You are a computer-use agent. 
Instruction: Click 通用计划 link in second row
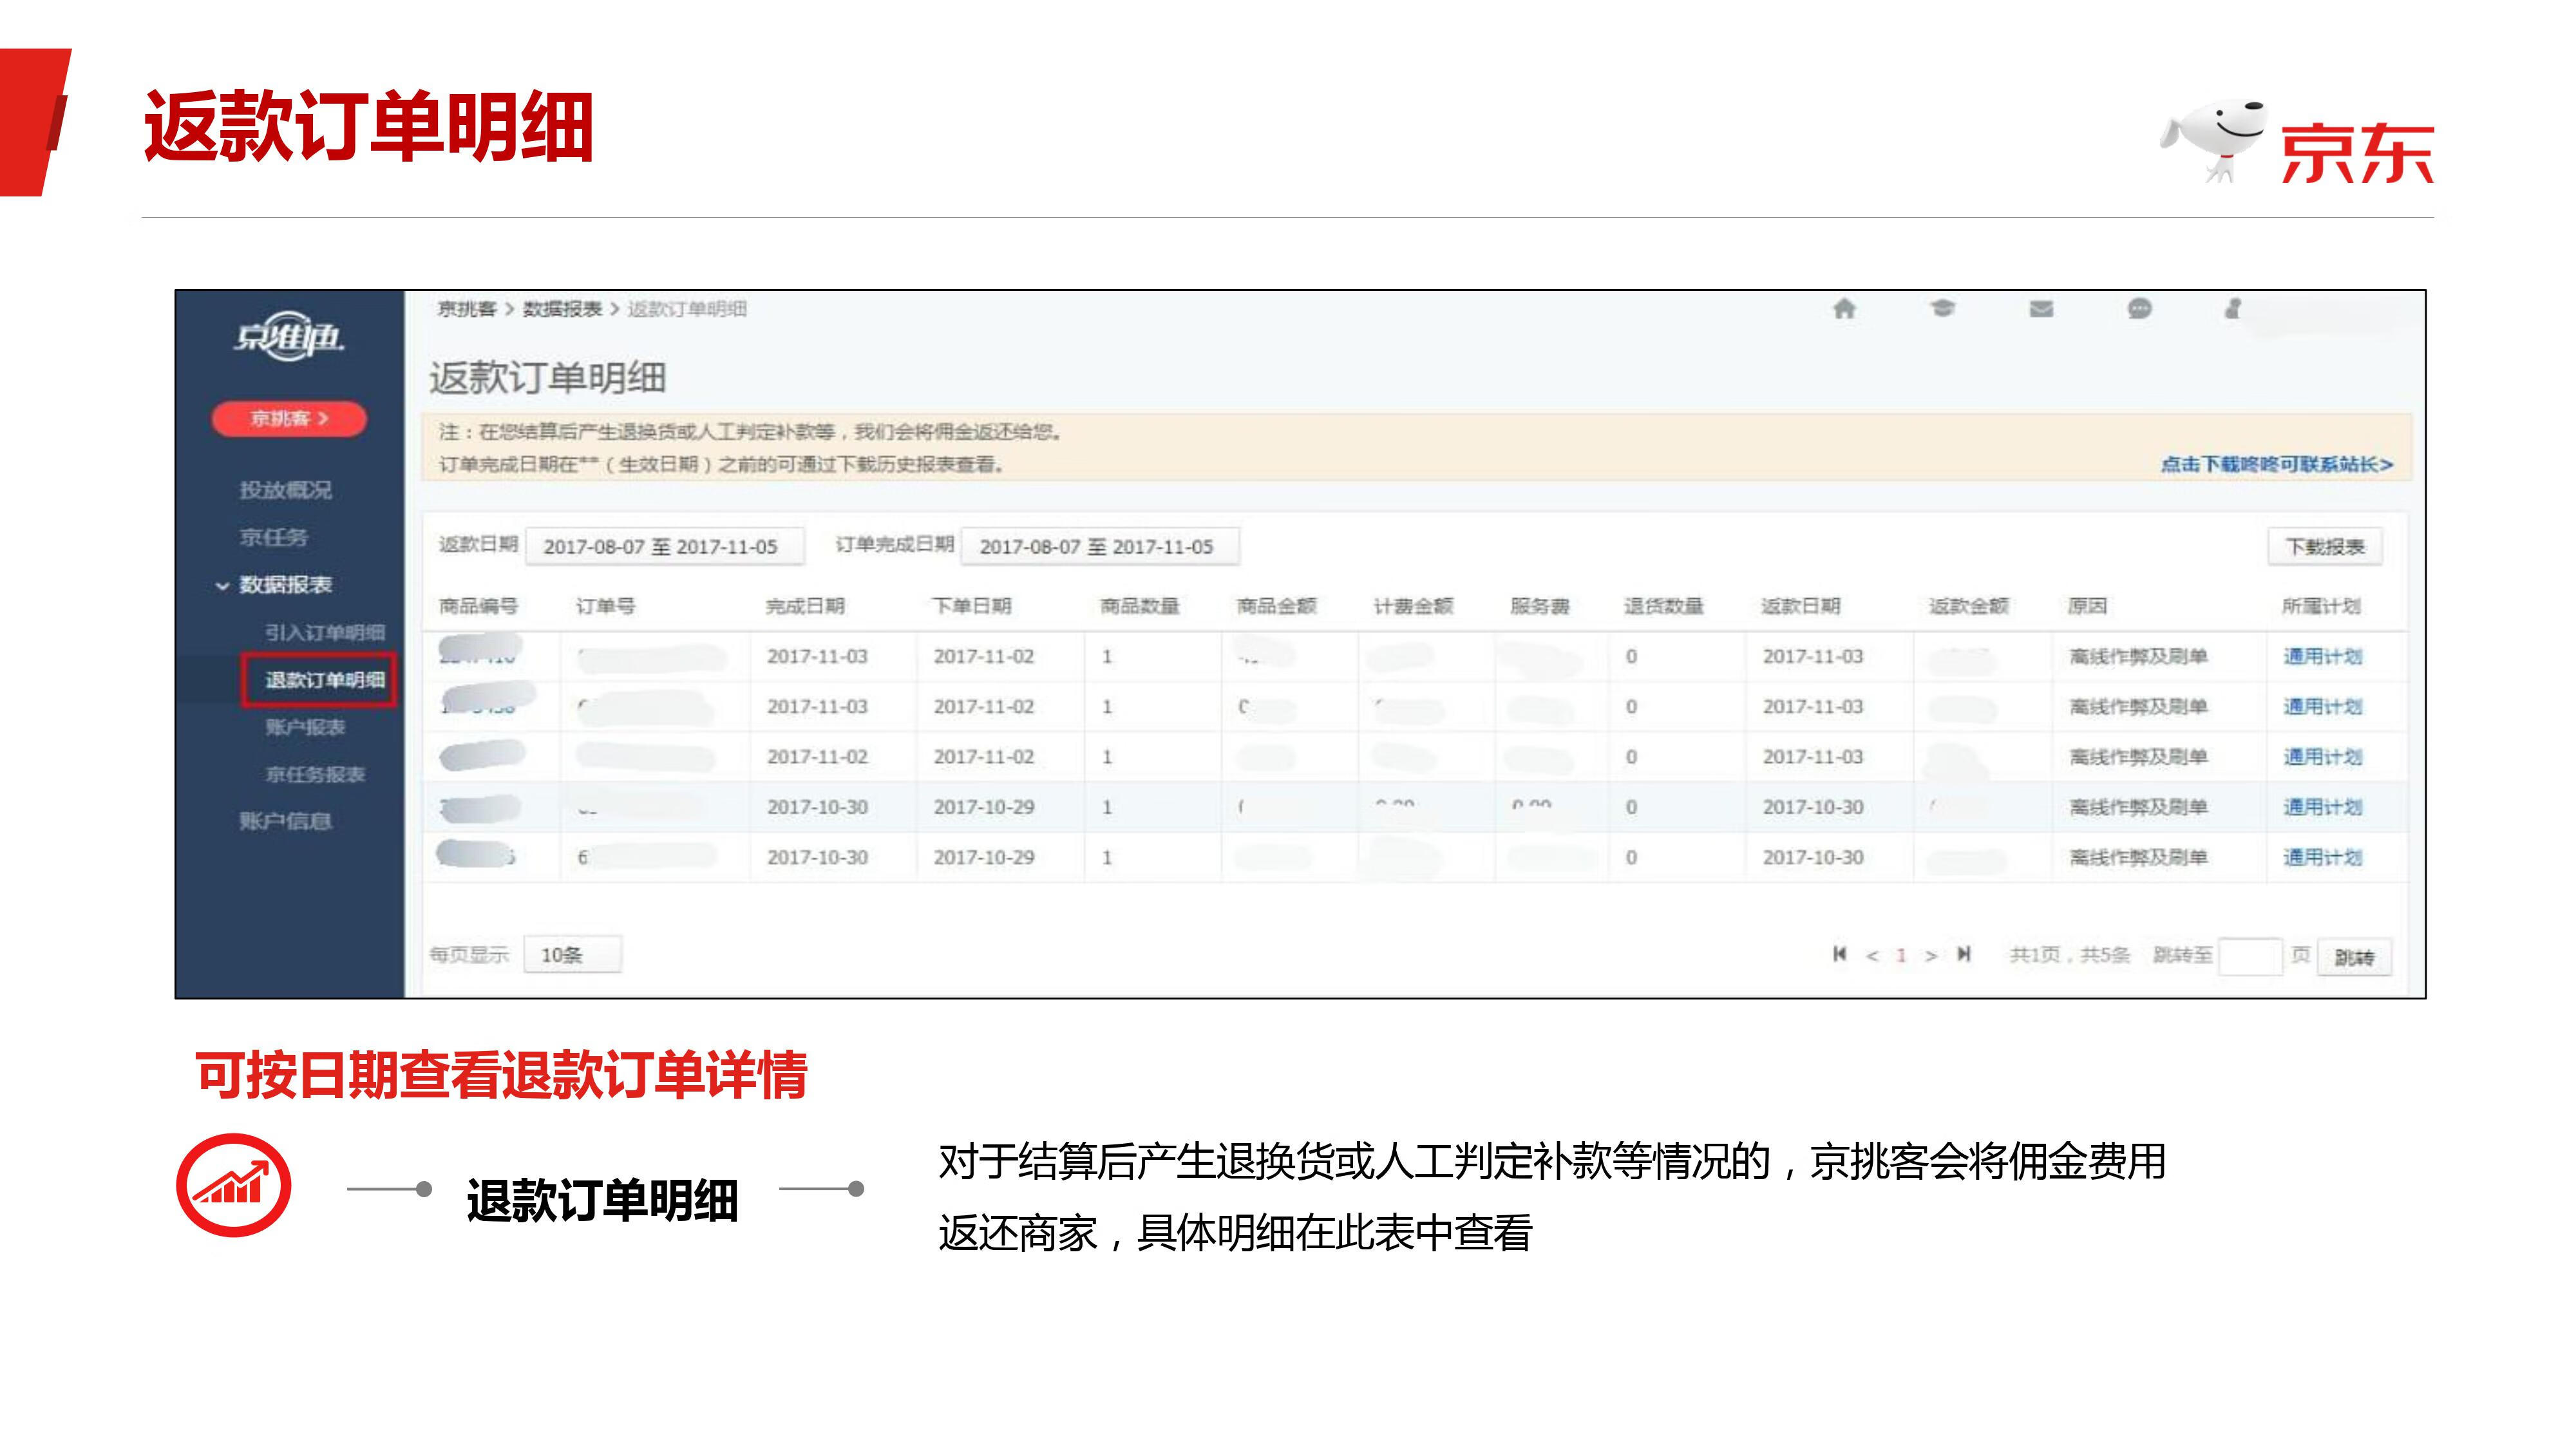coord(2322,706)
